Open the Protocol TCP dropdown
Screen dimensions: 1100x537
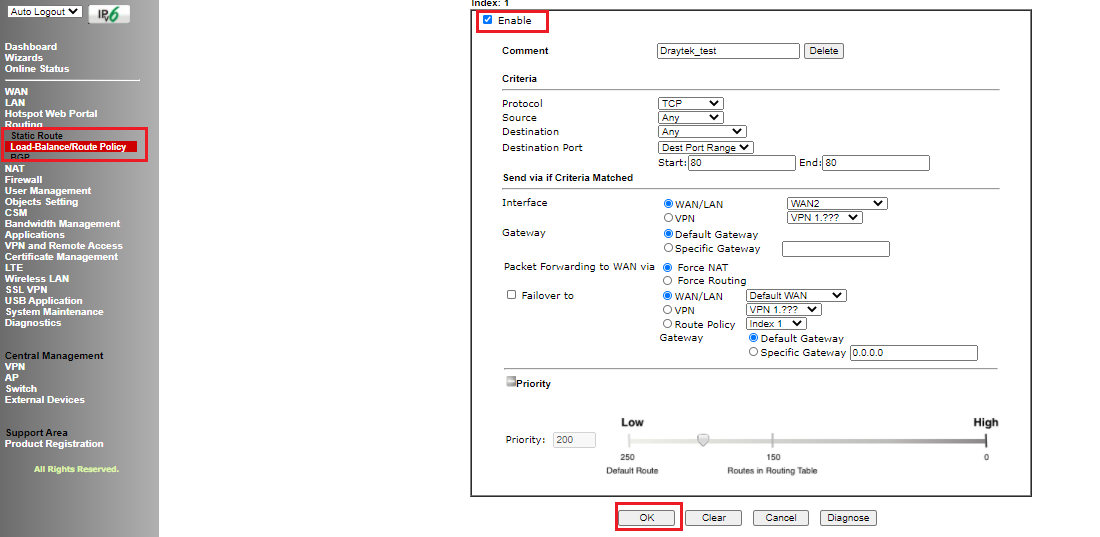coord(690,103)
